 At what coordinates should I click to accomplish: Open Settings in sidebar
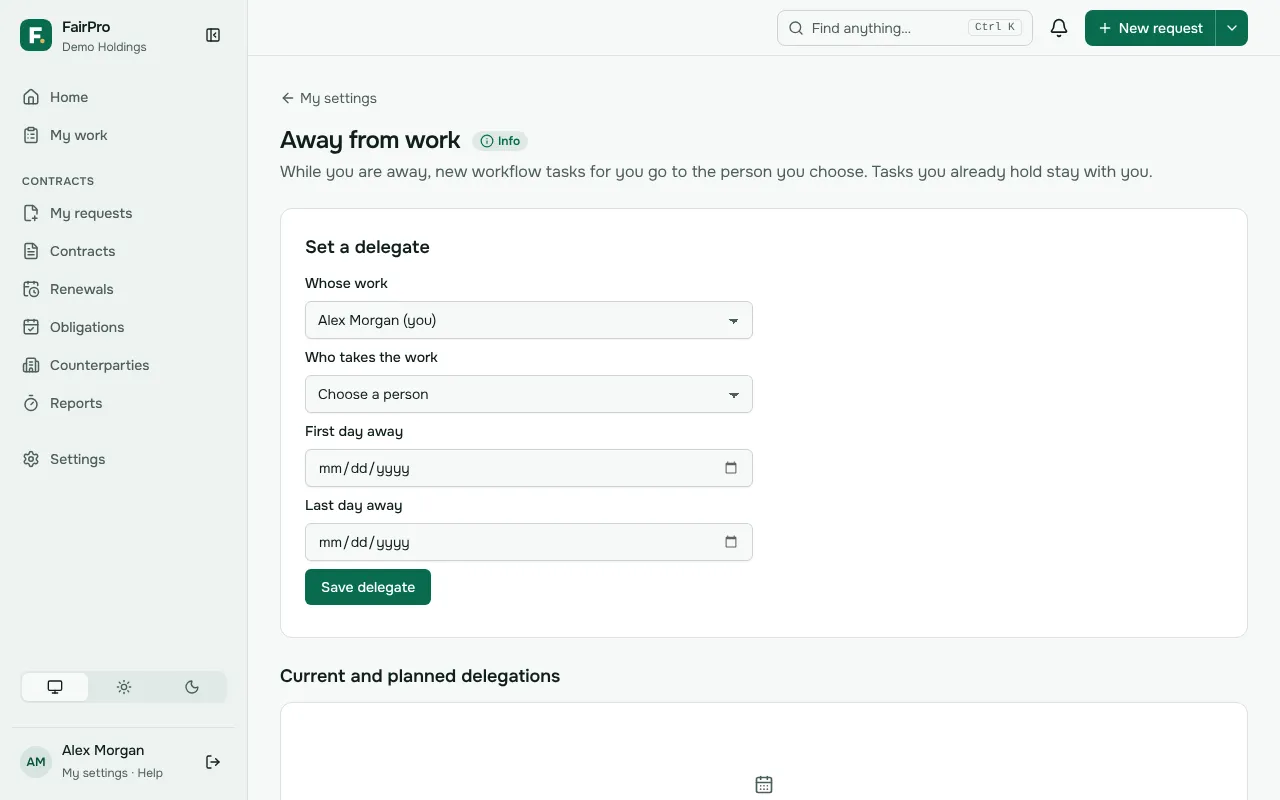pos(124,459)
